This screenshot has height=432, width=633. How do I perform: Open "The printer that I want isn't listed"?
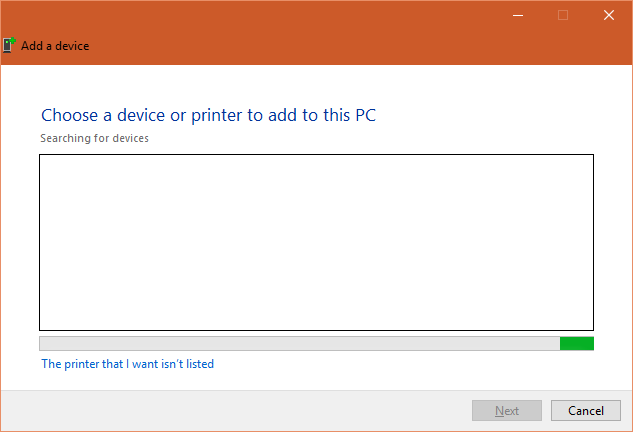pos(127,364)
